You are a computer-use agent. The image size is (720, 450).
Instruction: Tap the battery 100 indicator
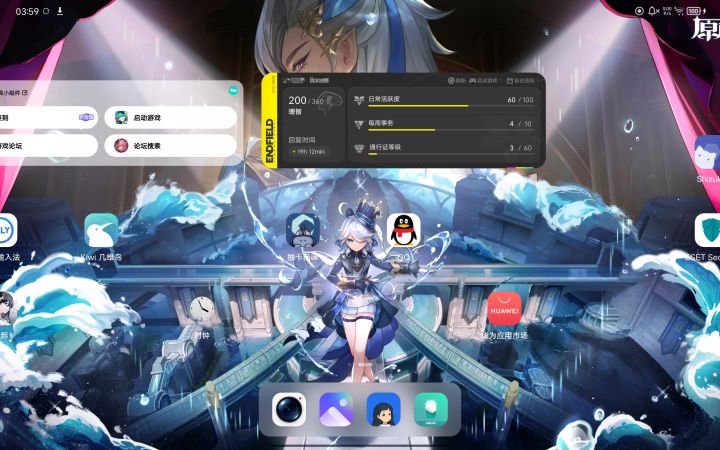click(694, 11)
